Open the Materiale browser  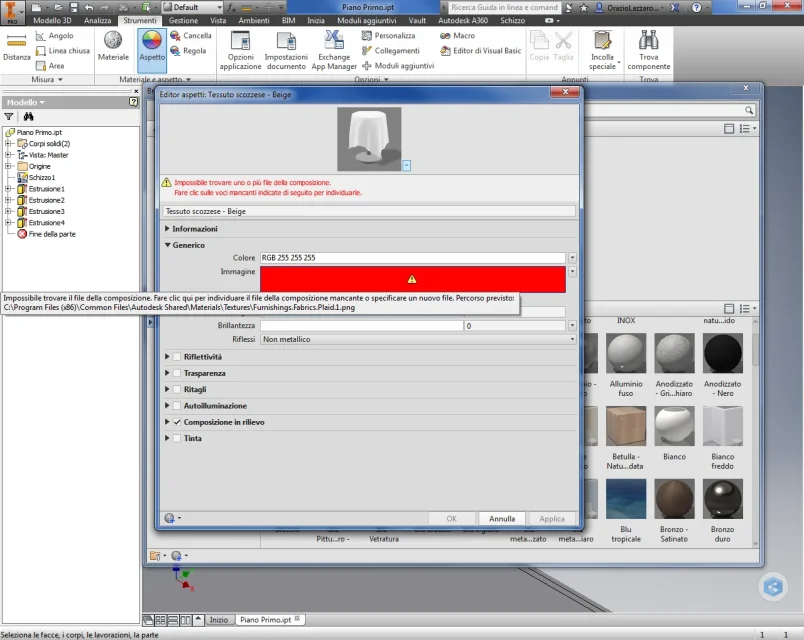113,46
